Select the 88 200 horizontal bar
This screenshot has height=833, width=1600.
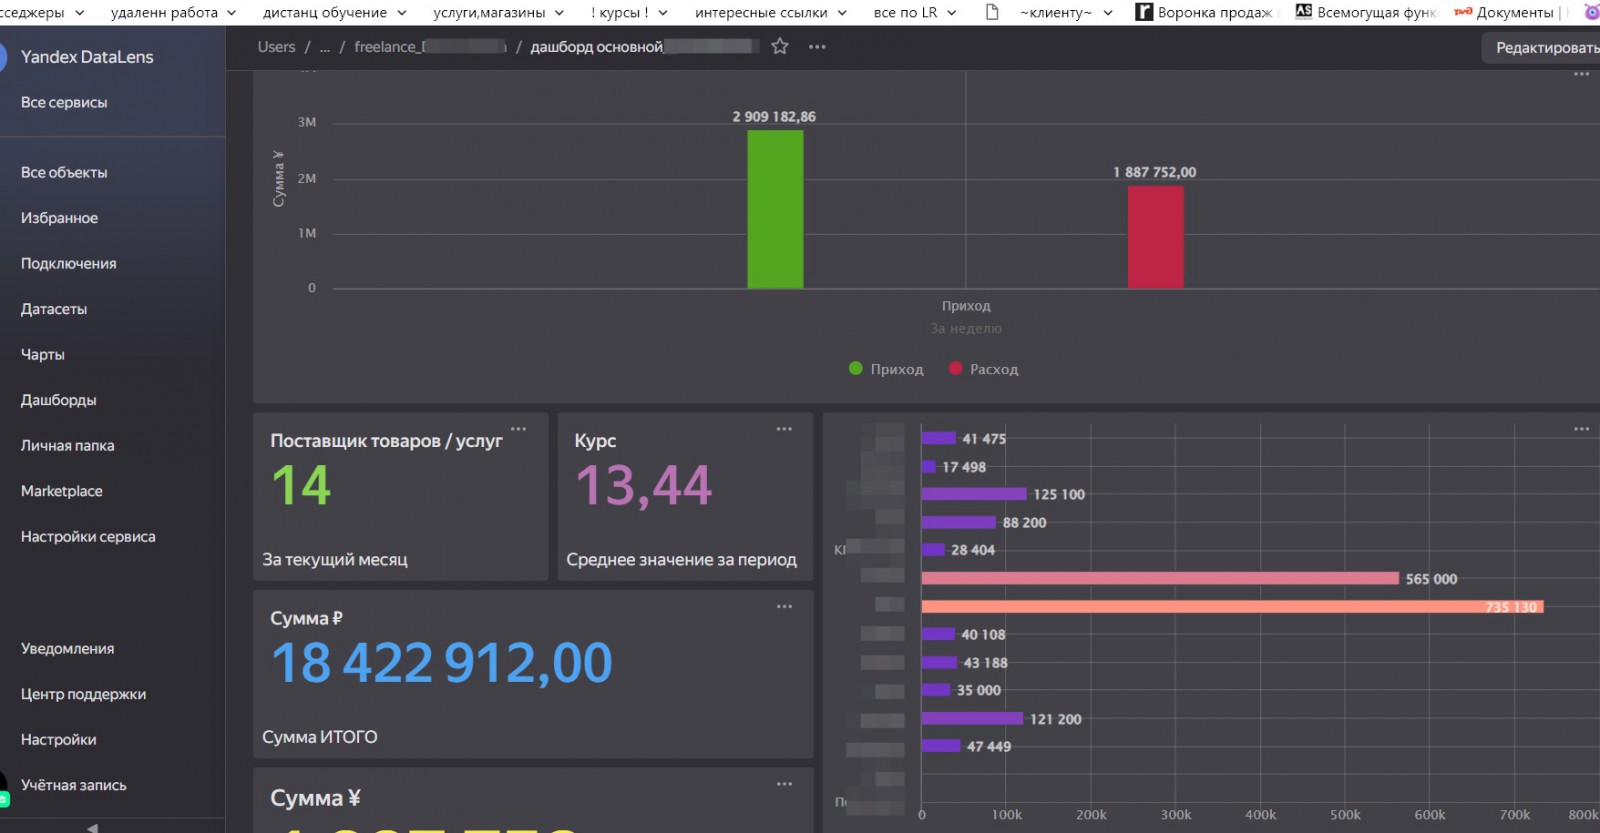click(959, 522)
